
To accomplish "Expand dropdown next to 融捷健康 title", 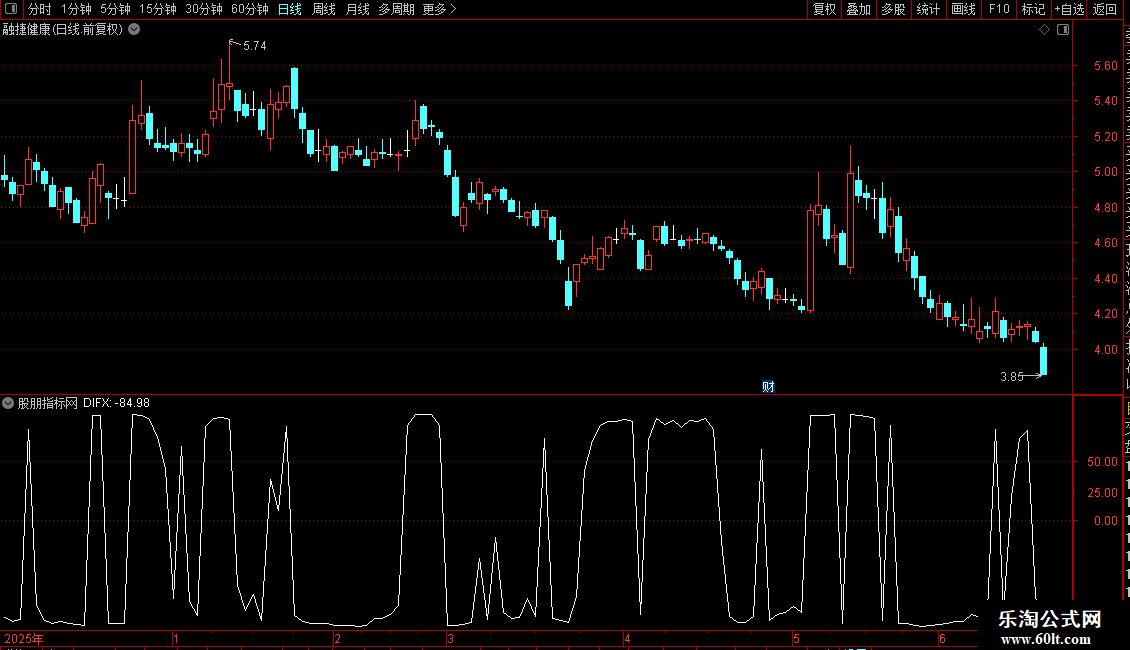I will pos(134,30).
